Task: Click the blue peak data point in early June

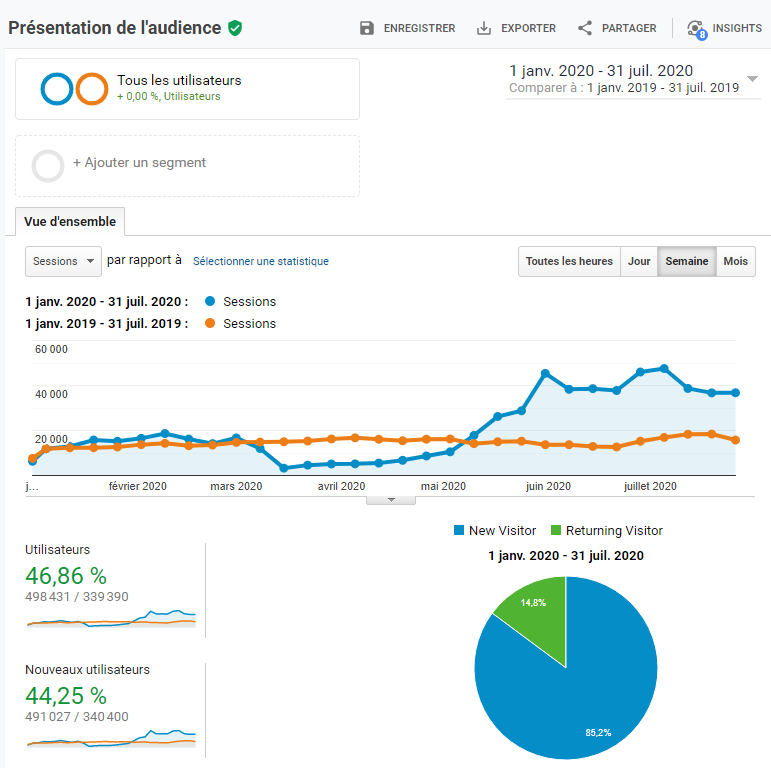Action: click(545, 374)
